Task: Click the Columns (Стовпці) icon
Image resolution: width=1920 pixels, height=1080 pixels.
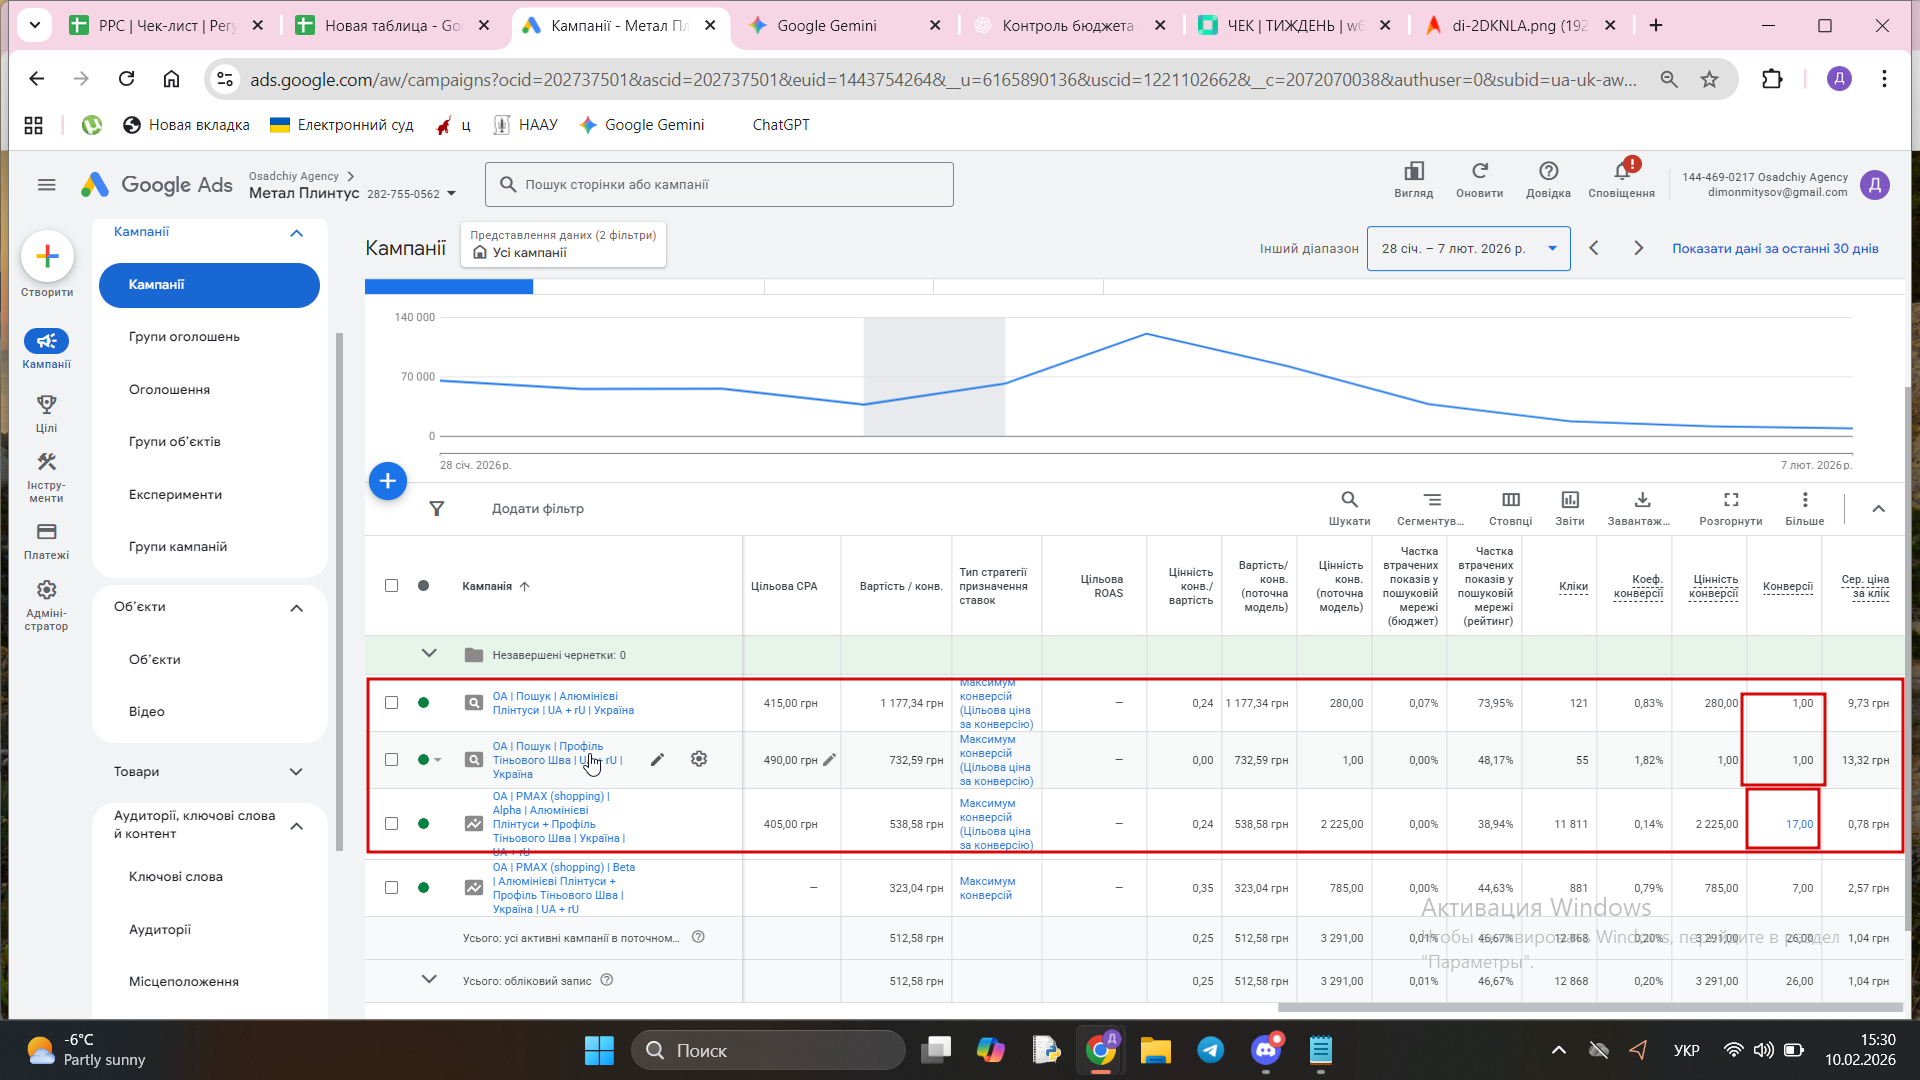Action: coord(1510,500)
